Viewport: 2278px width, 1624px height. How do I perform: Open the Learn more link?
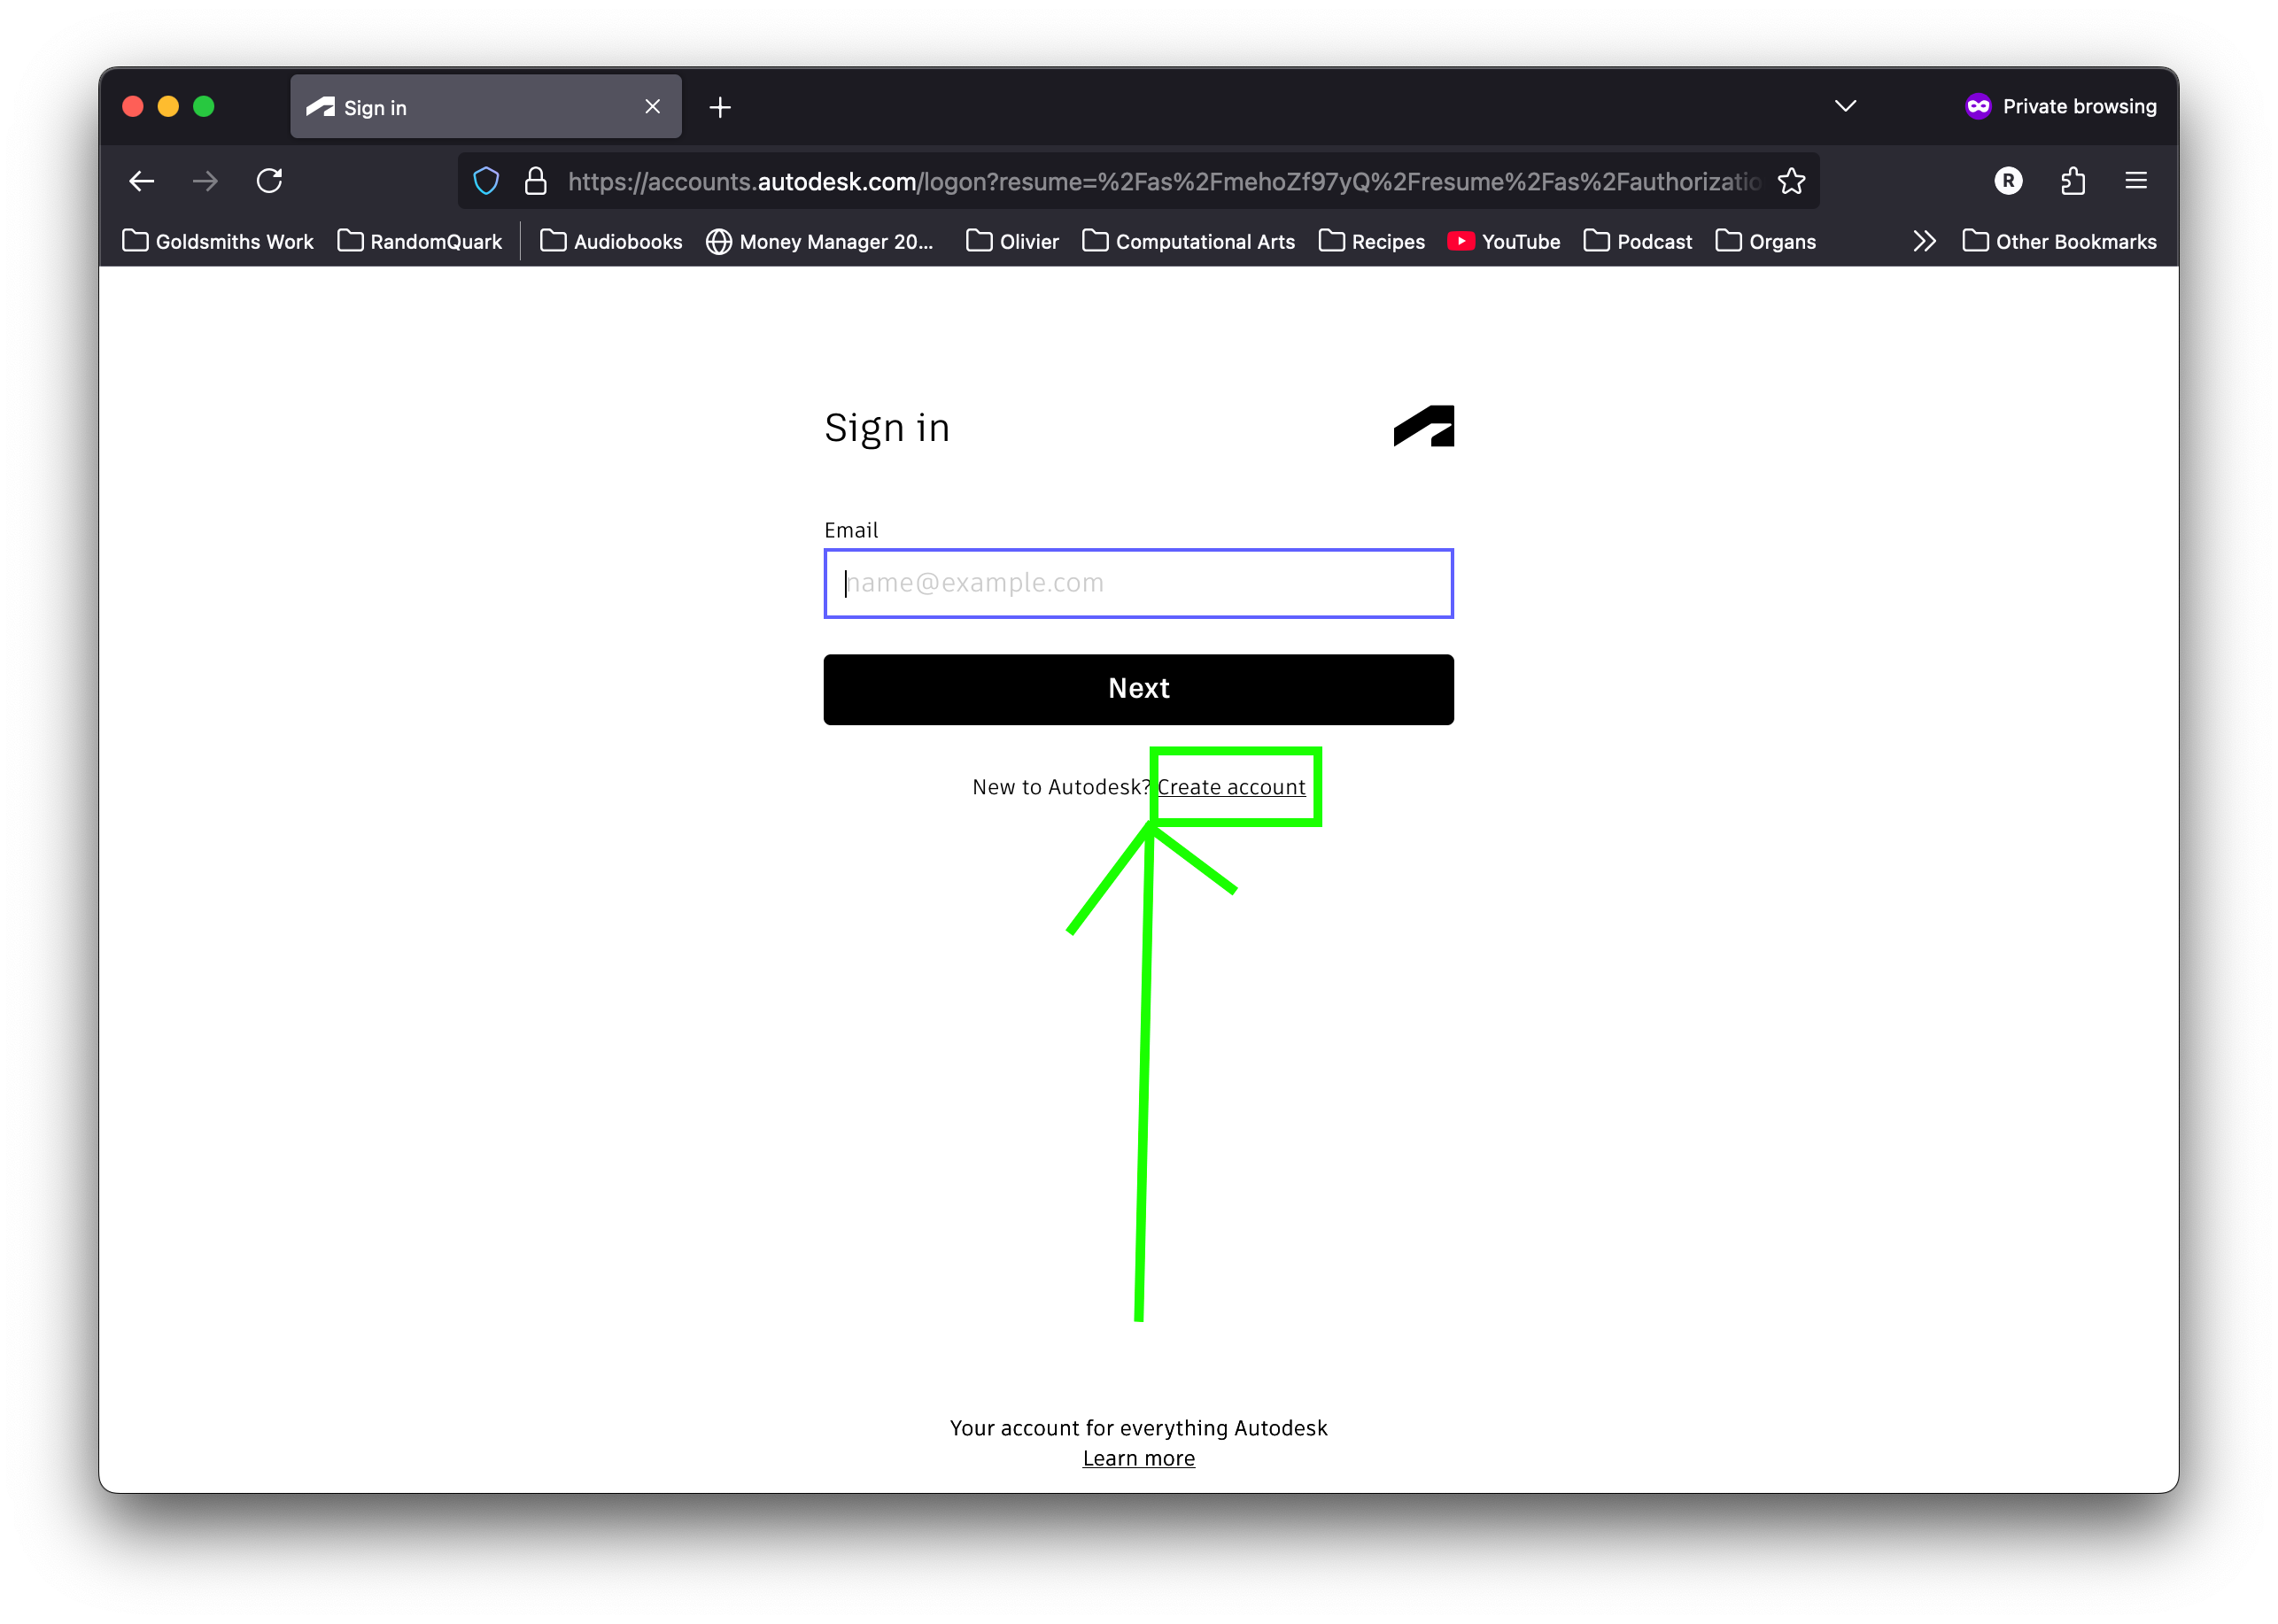tap(1138, 1458)
